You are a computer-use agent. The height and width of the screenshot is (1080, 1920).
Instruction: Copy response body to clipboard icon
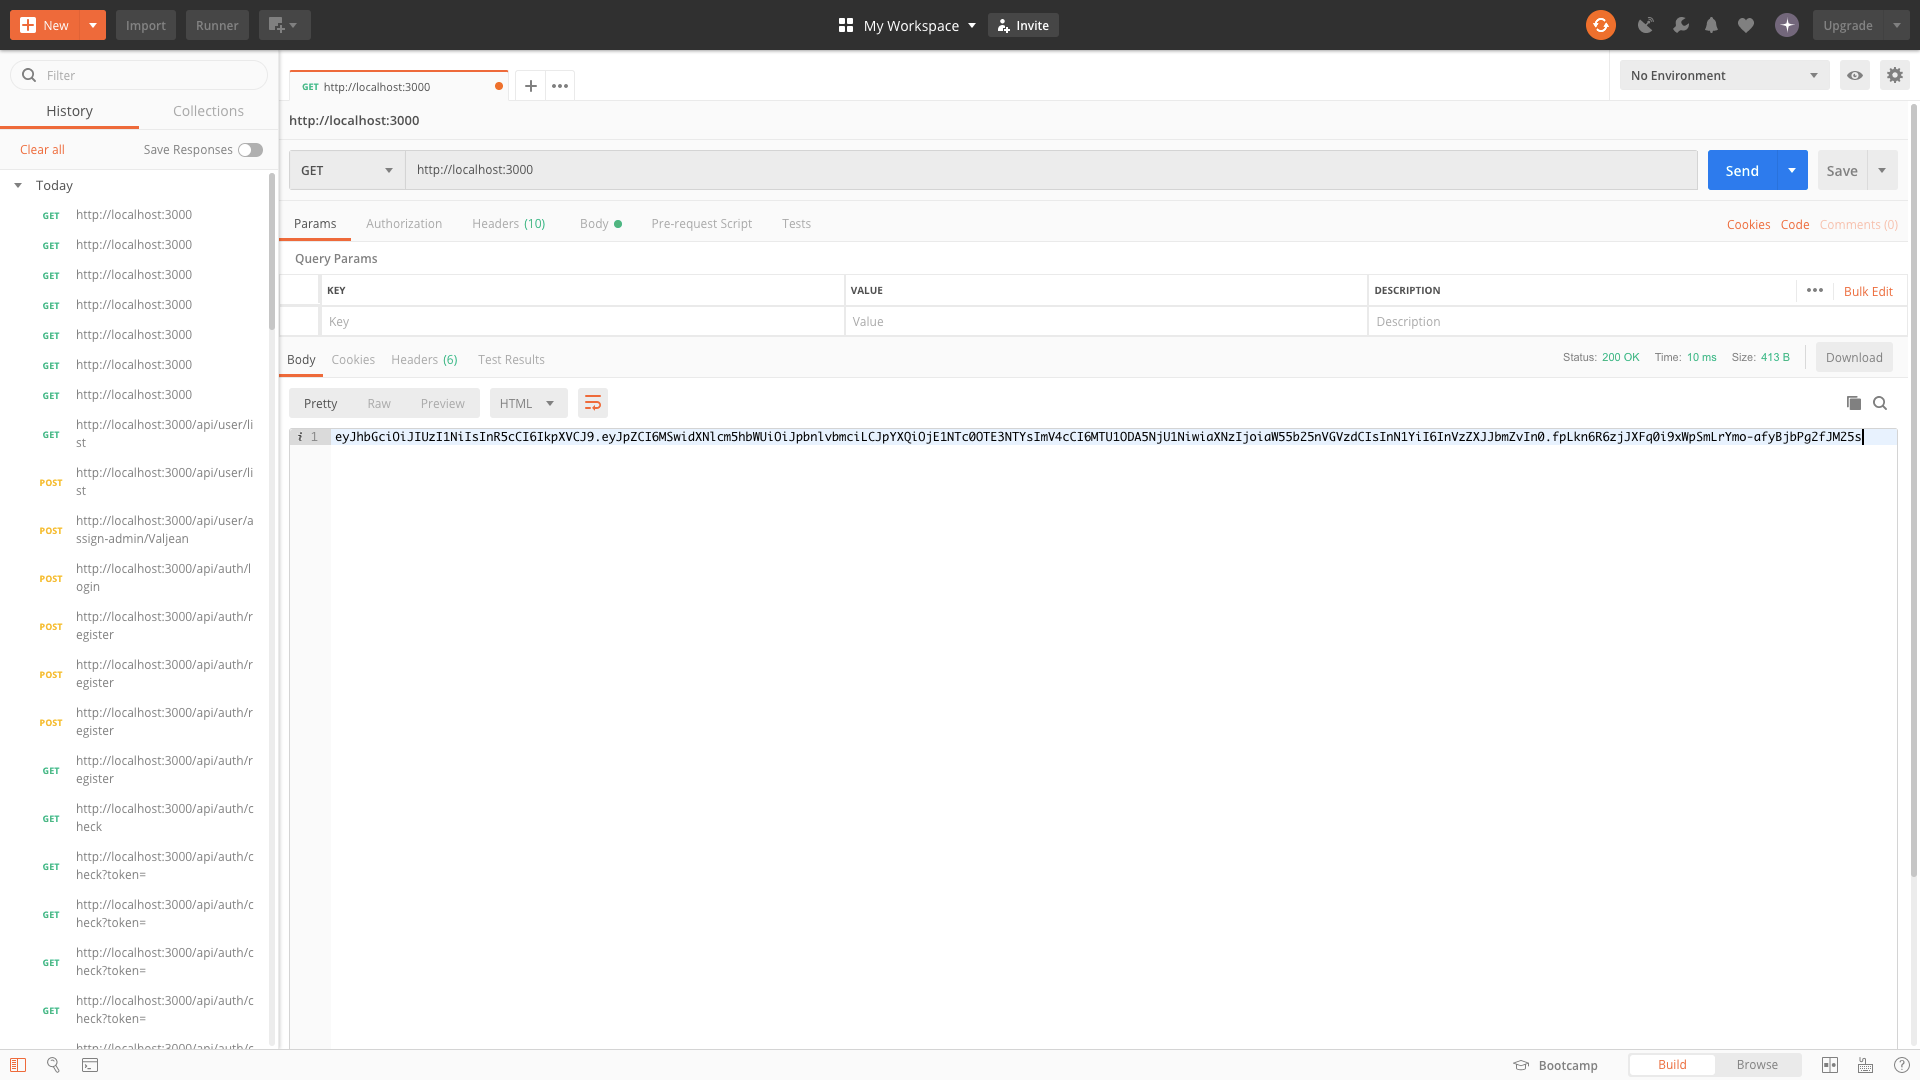click(x=1853, y=403)
